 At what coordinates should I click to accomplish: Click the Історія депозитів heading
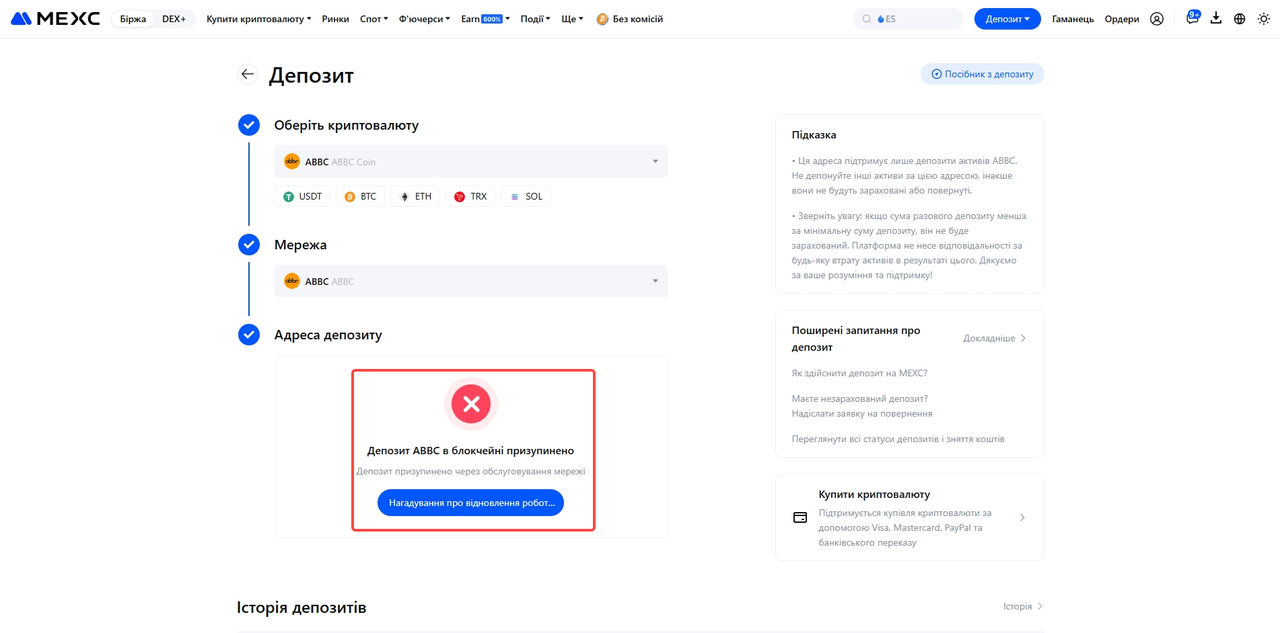point(301,607)
